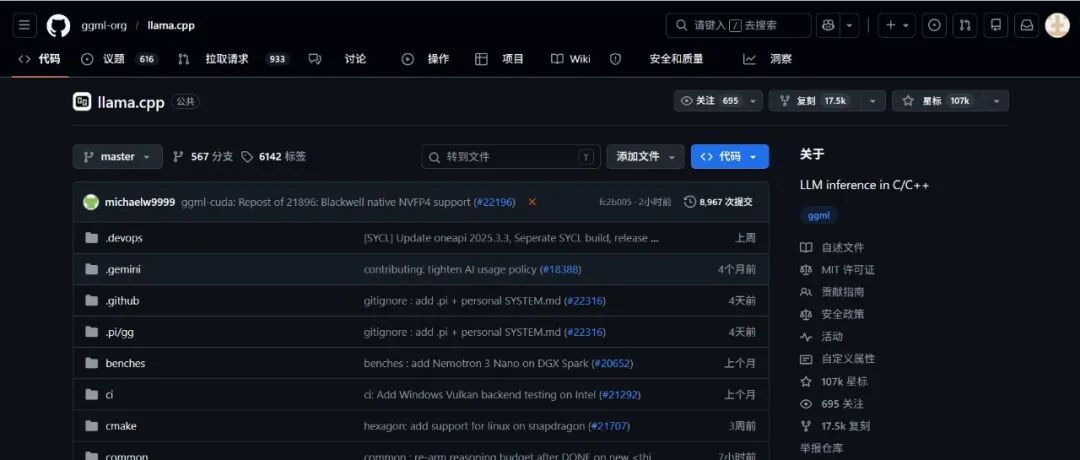Open pull requests icon in top header
The width and height of the screenshot is (1080, 460).
[965, 25]
